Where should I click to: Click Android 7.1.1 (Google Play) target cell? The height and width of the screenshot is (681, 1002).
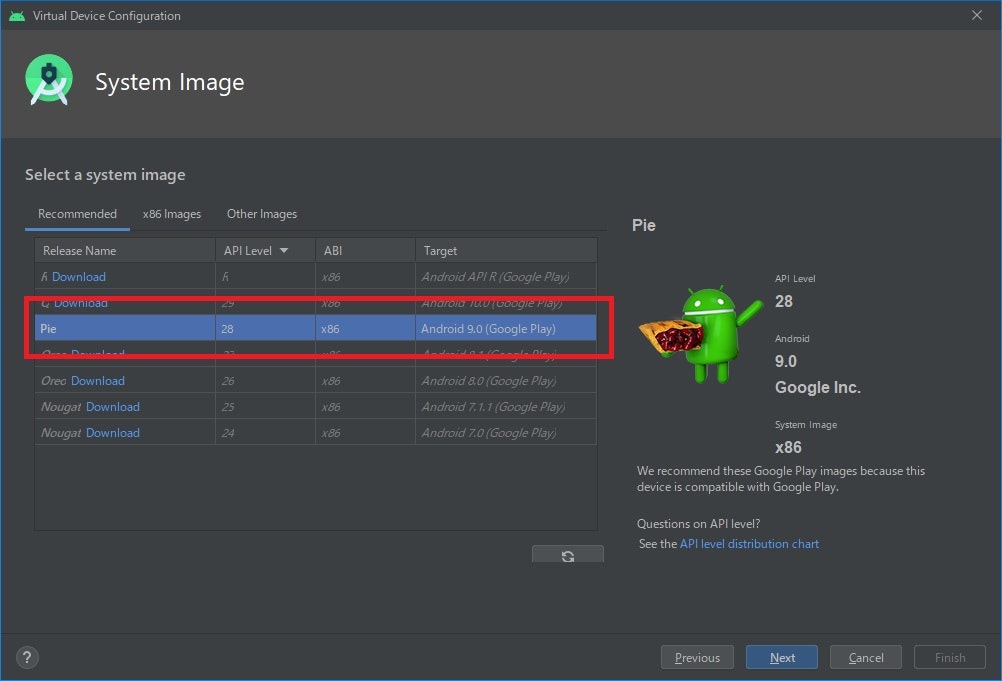[x=506, y=407]
